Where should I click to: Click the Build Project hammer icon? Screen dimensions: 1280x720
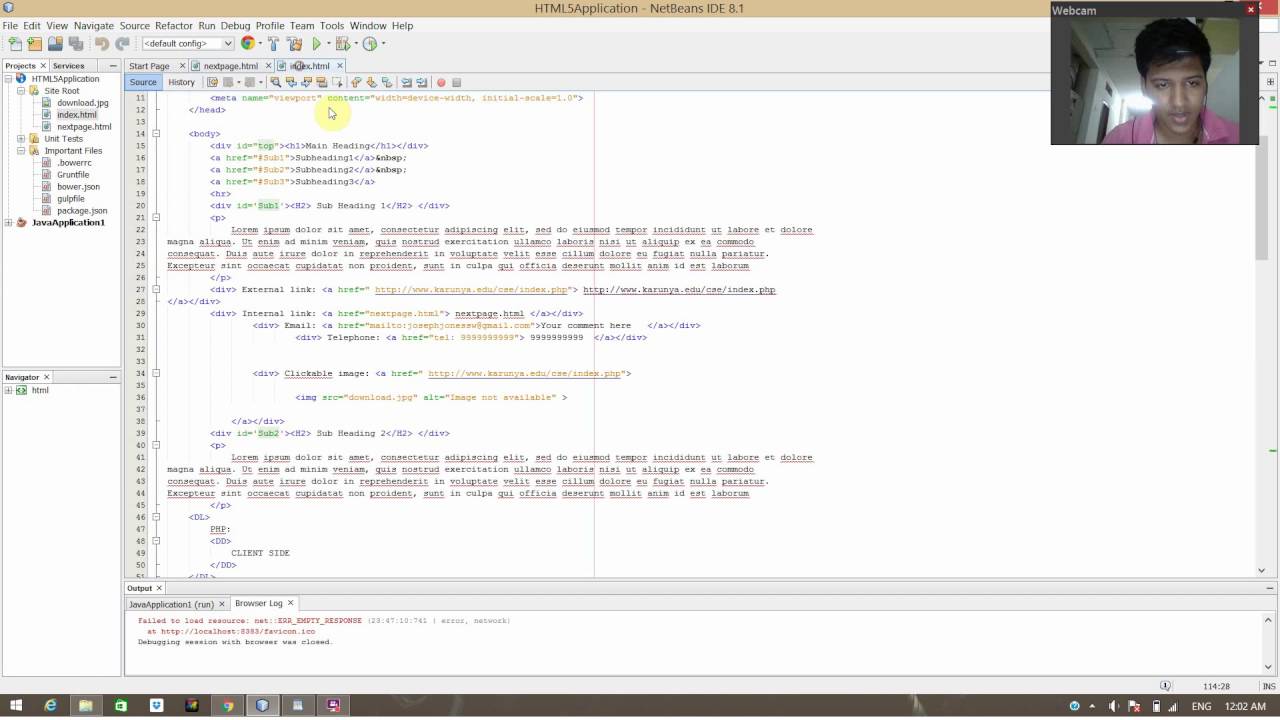click(274, 44)
